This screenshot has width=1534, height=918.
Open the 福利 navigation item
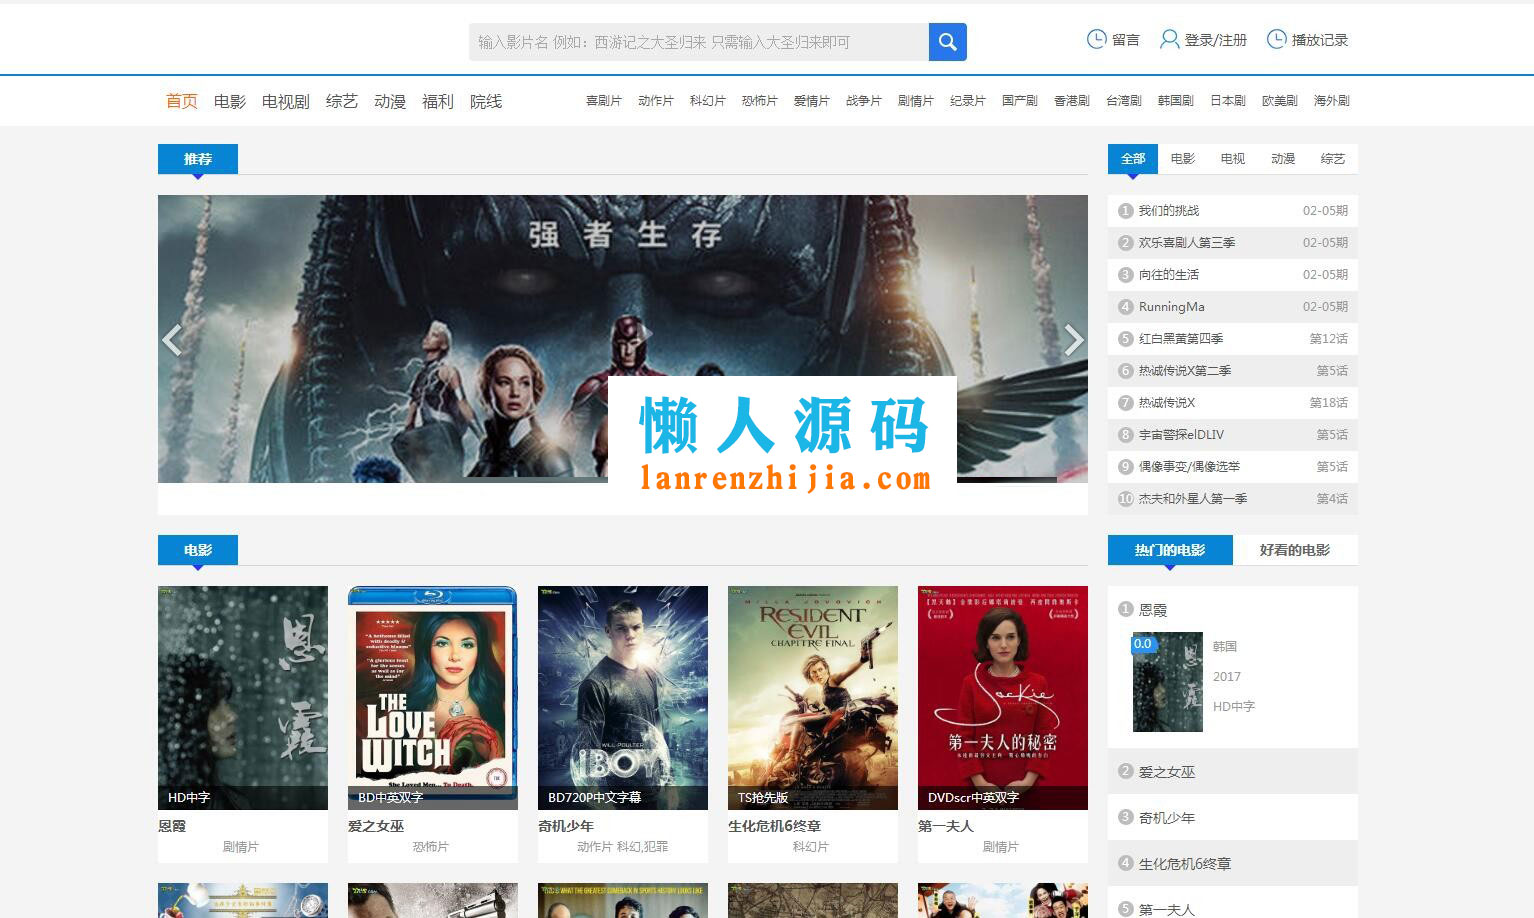pos(438,100)
